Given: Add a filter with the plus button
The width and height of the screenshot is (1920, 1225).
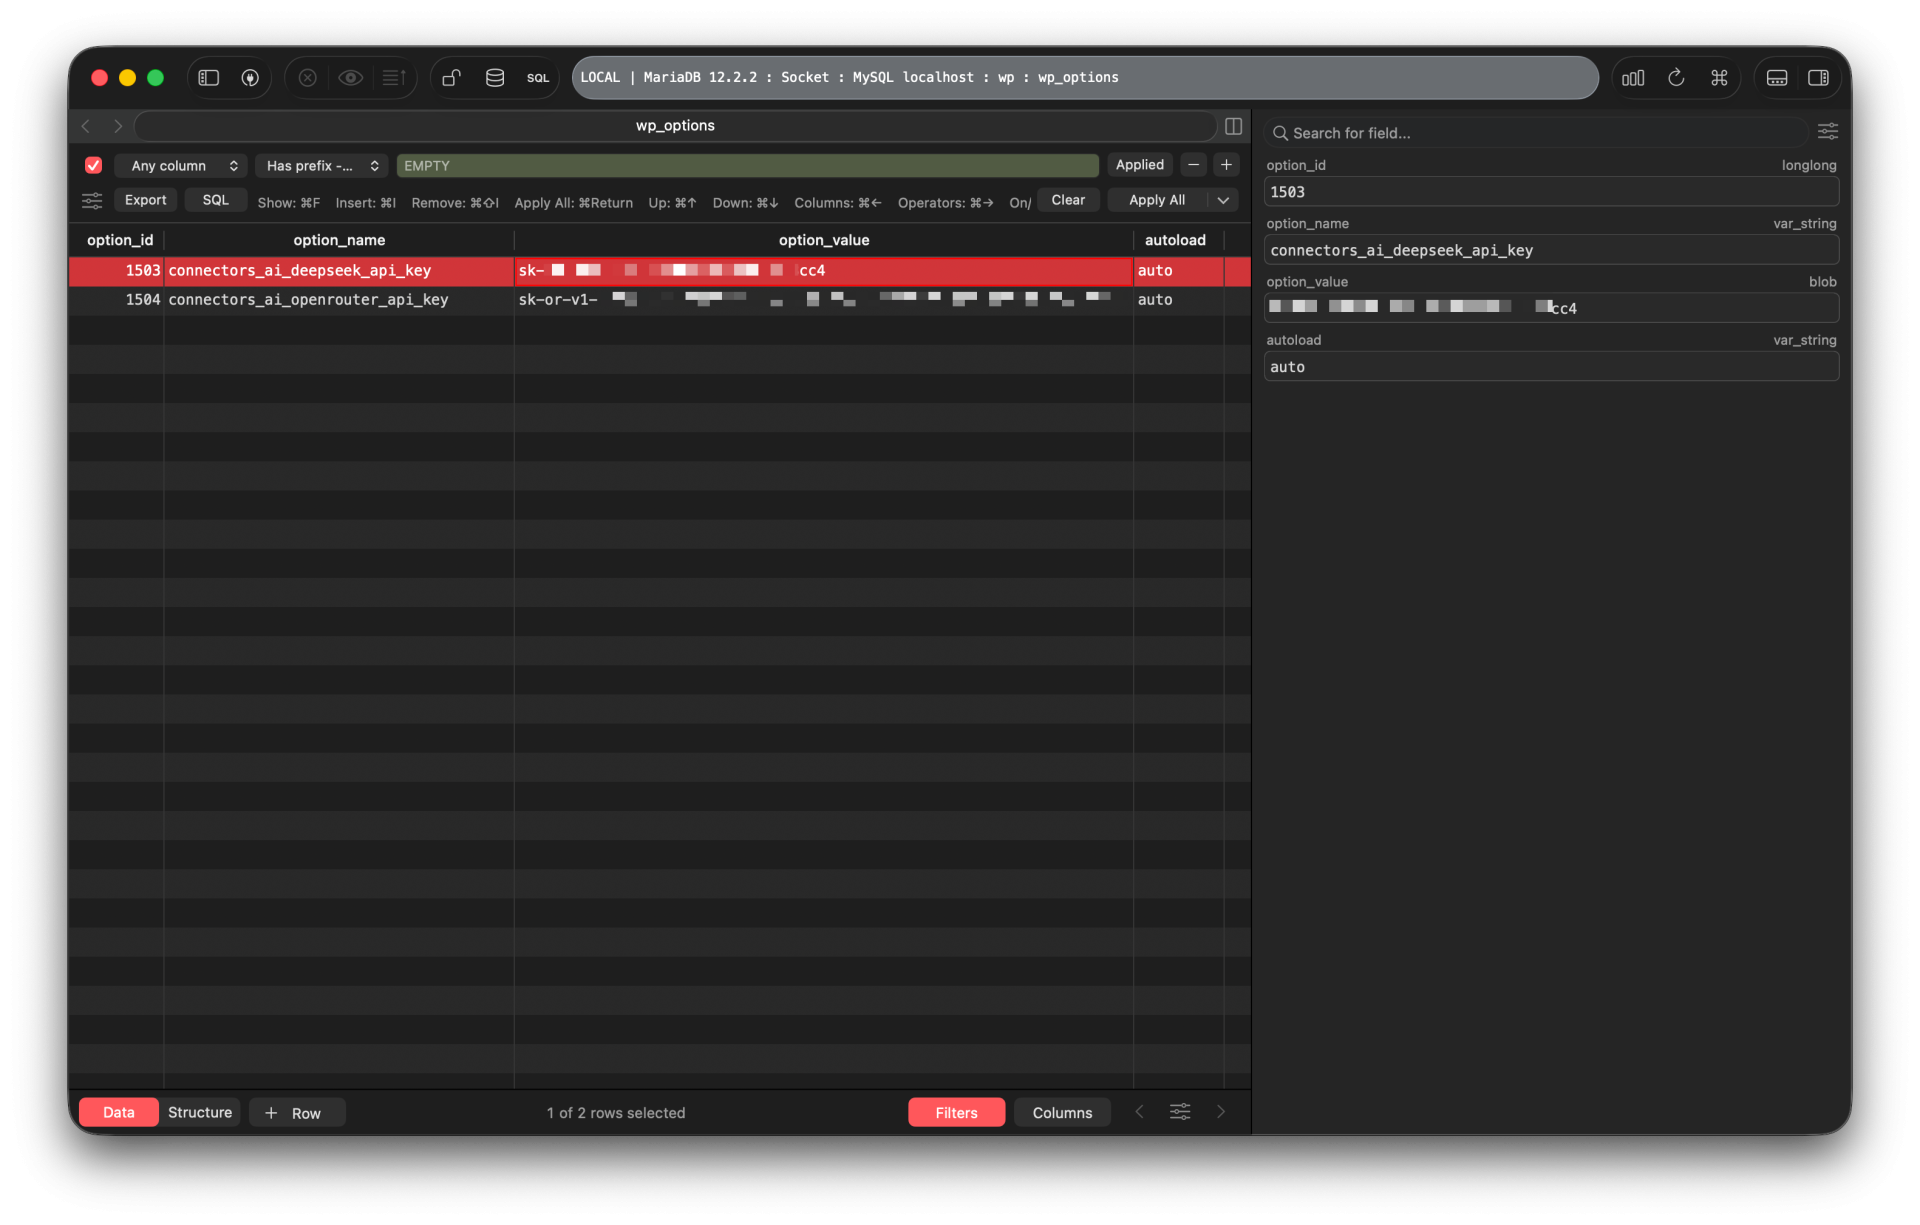Looking at the screenshot, I should 1226,165.
